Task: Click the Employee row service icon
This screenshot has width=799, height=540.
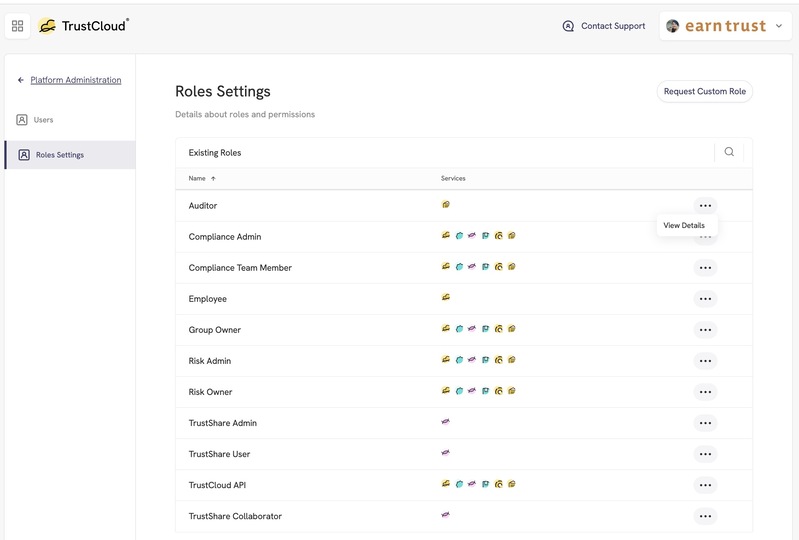Action: coord(446,297)
